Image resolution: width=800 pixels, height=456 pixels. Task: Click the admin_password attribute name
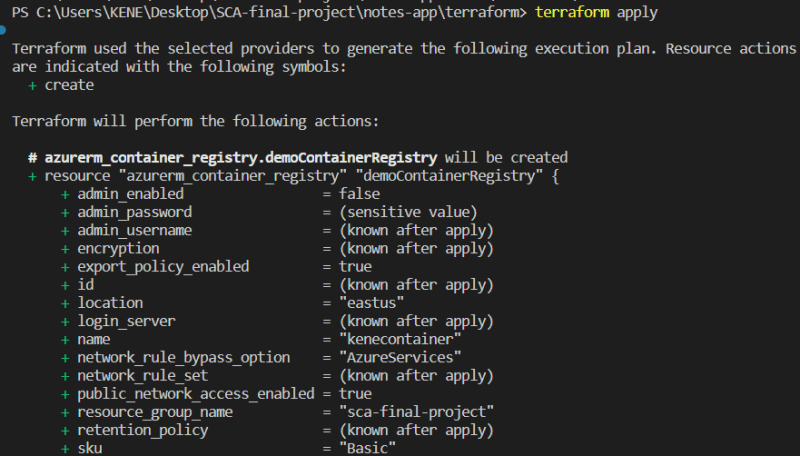(135, 212)
